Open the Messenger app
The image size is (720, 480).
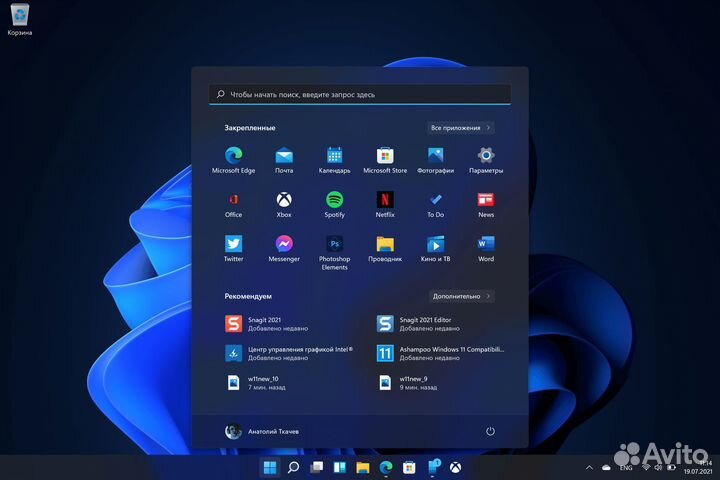284,249
